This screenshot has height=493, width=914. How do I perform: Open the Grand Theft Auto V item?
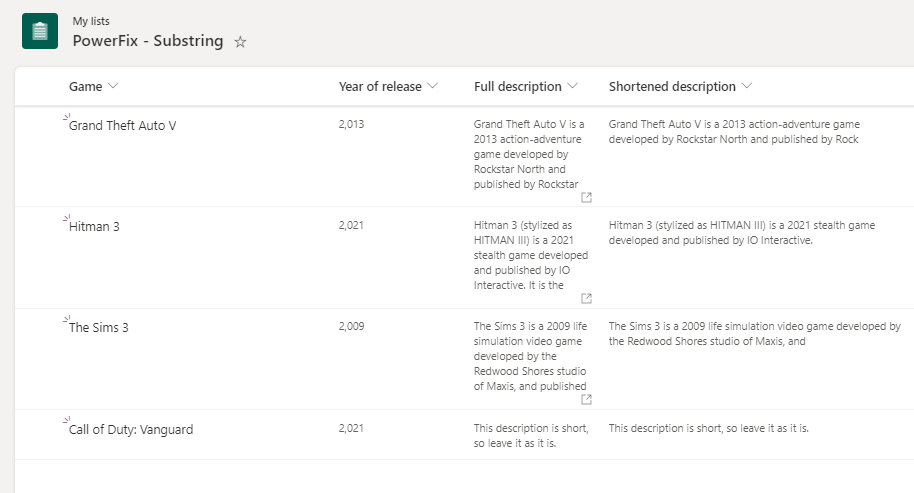[122, 126]
